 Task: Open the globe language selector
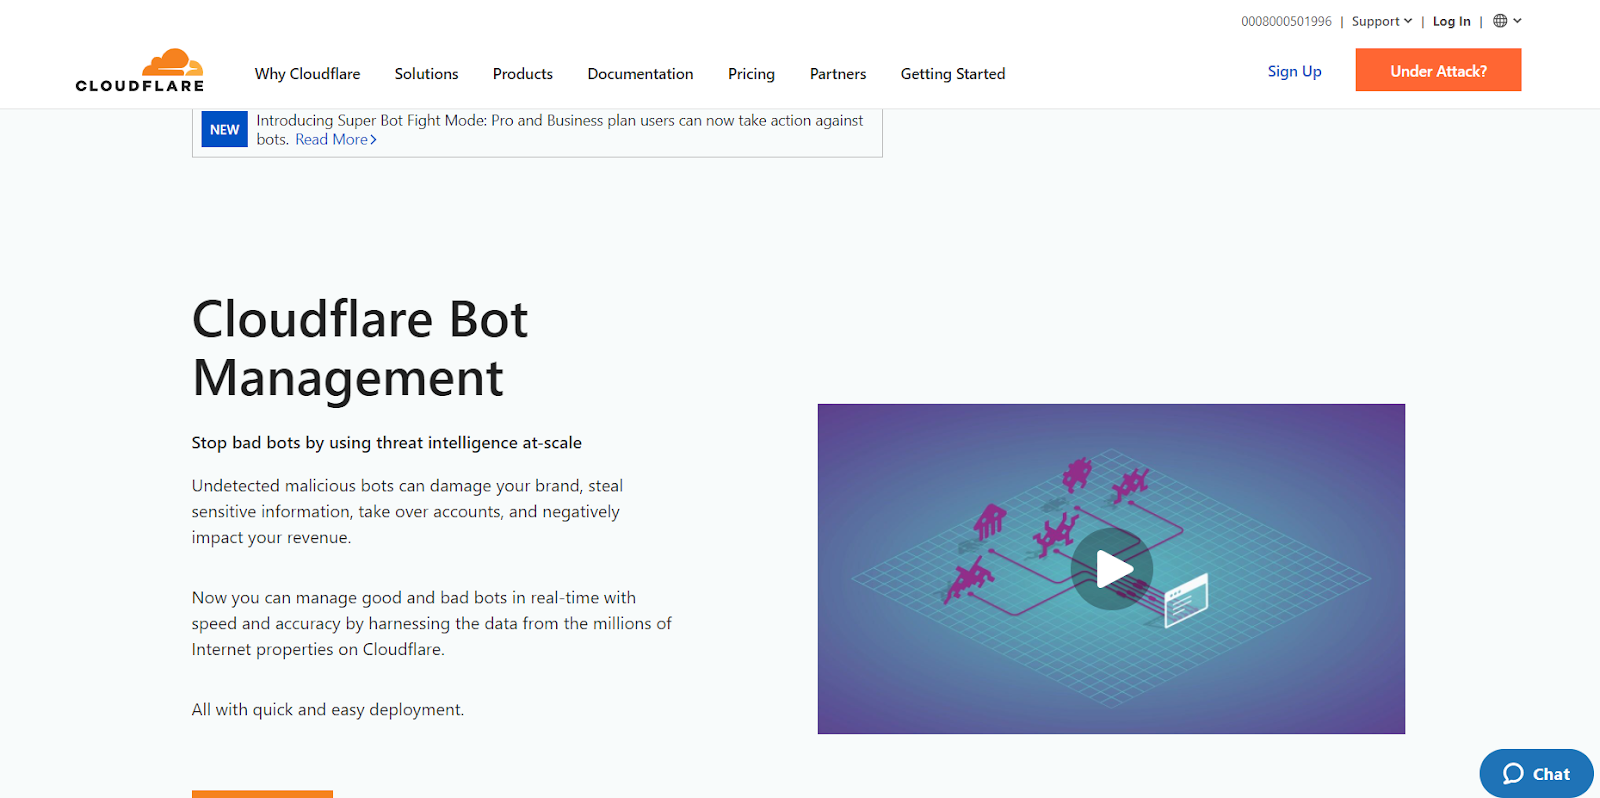tap(1507, 21)
